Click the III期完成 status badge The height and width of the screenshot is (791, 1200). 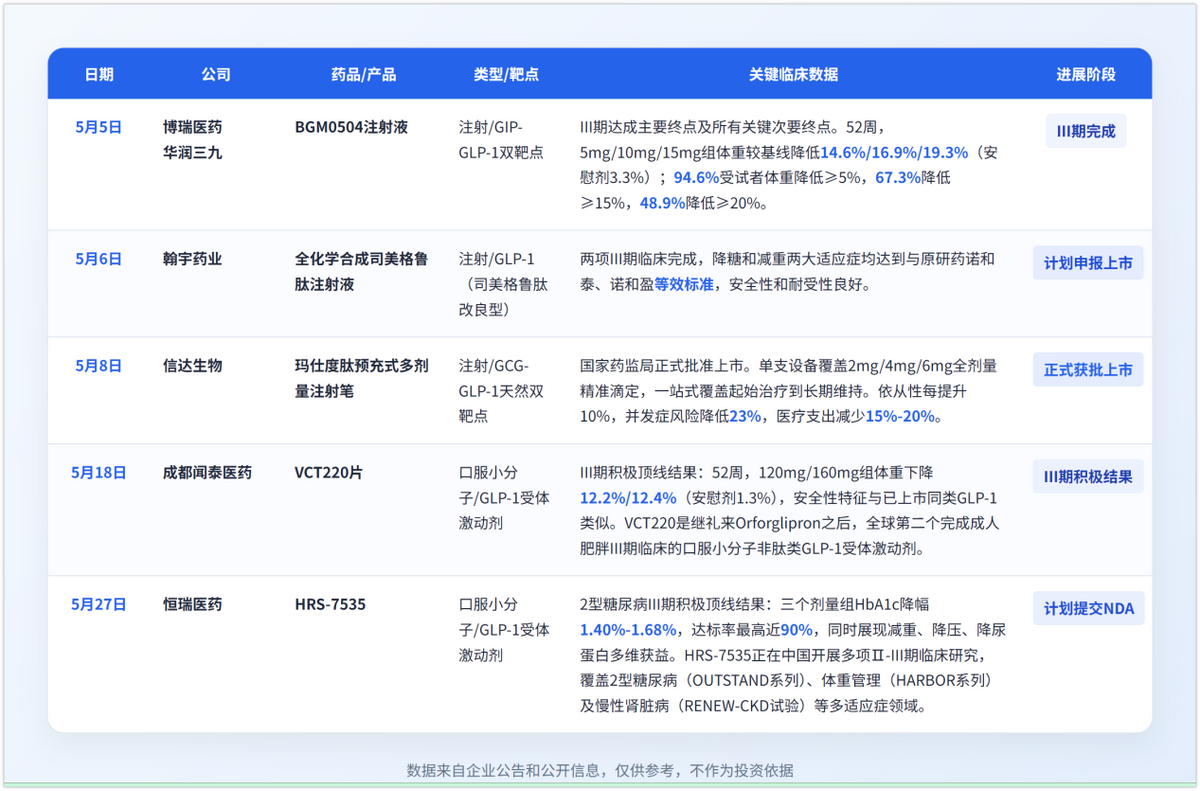click(x=1086, y=131)
